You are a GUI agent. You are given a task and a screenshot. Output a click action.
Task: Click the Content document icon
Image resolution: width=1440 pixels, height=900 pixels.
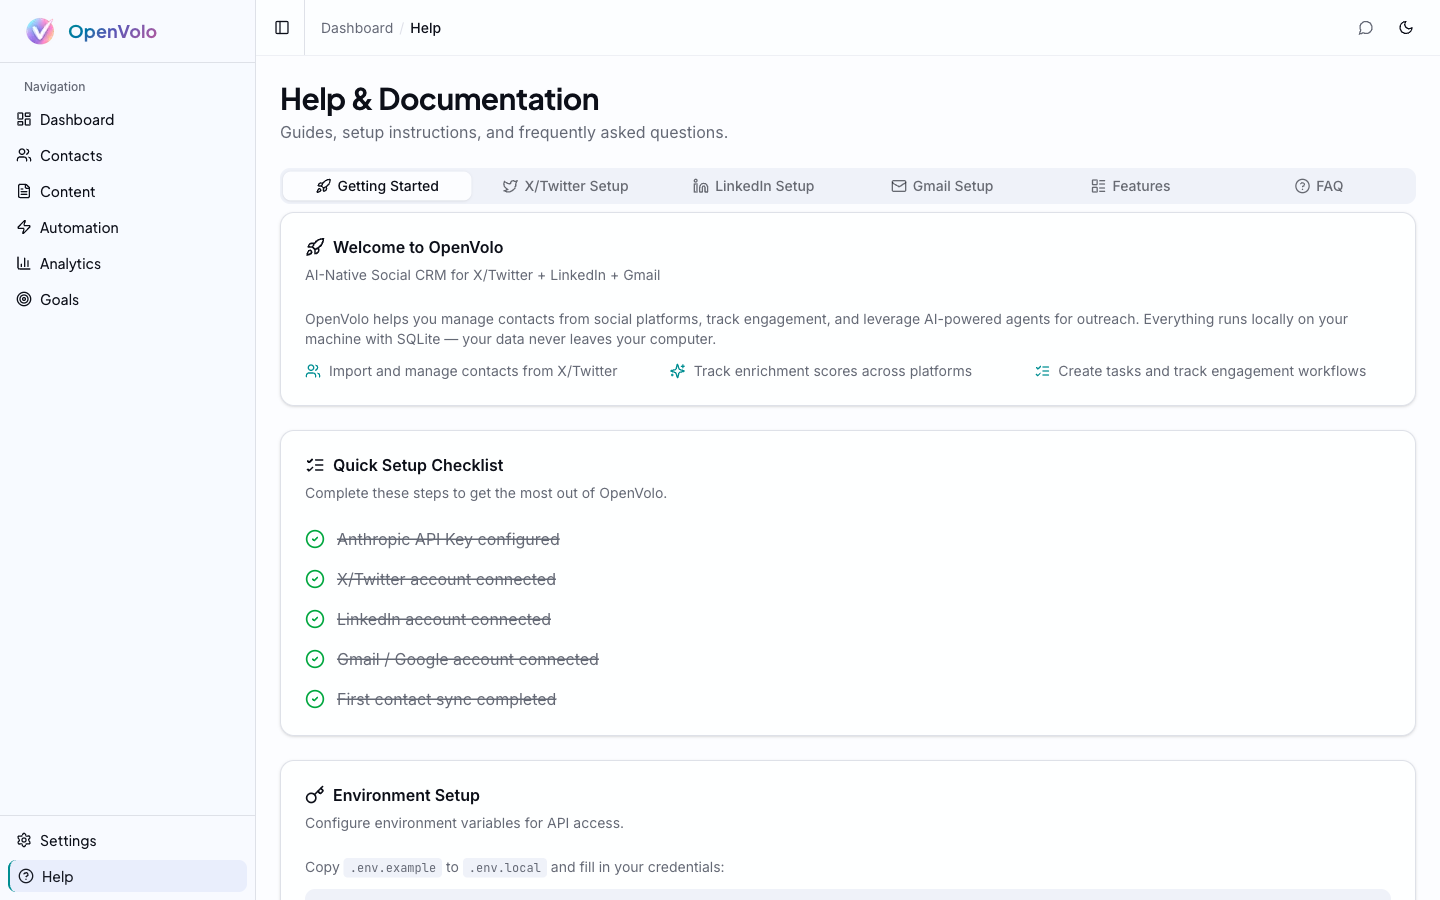click(x=24, y=191)
